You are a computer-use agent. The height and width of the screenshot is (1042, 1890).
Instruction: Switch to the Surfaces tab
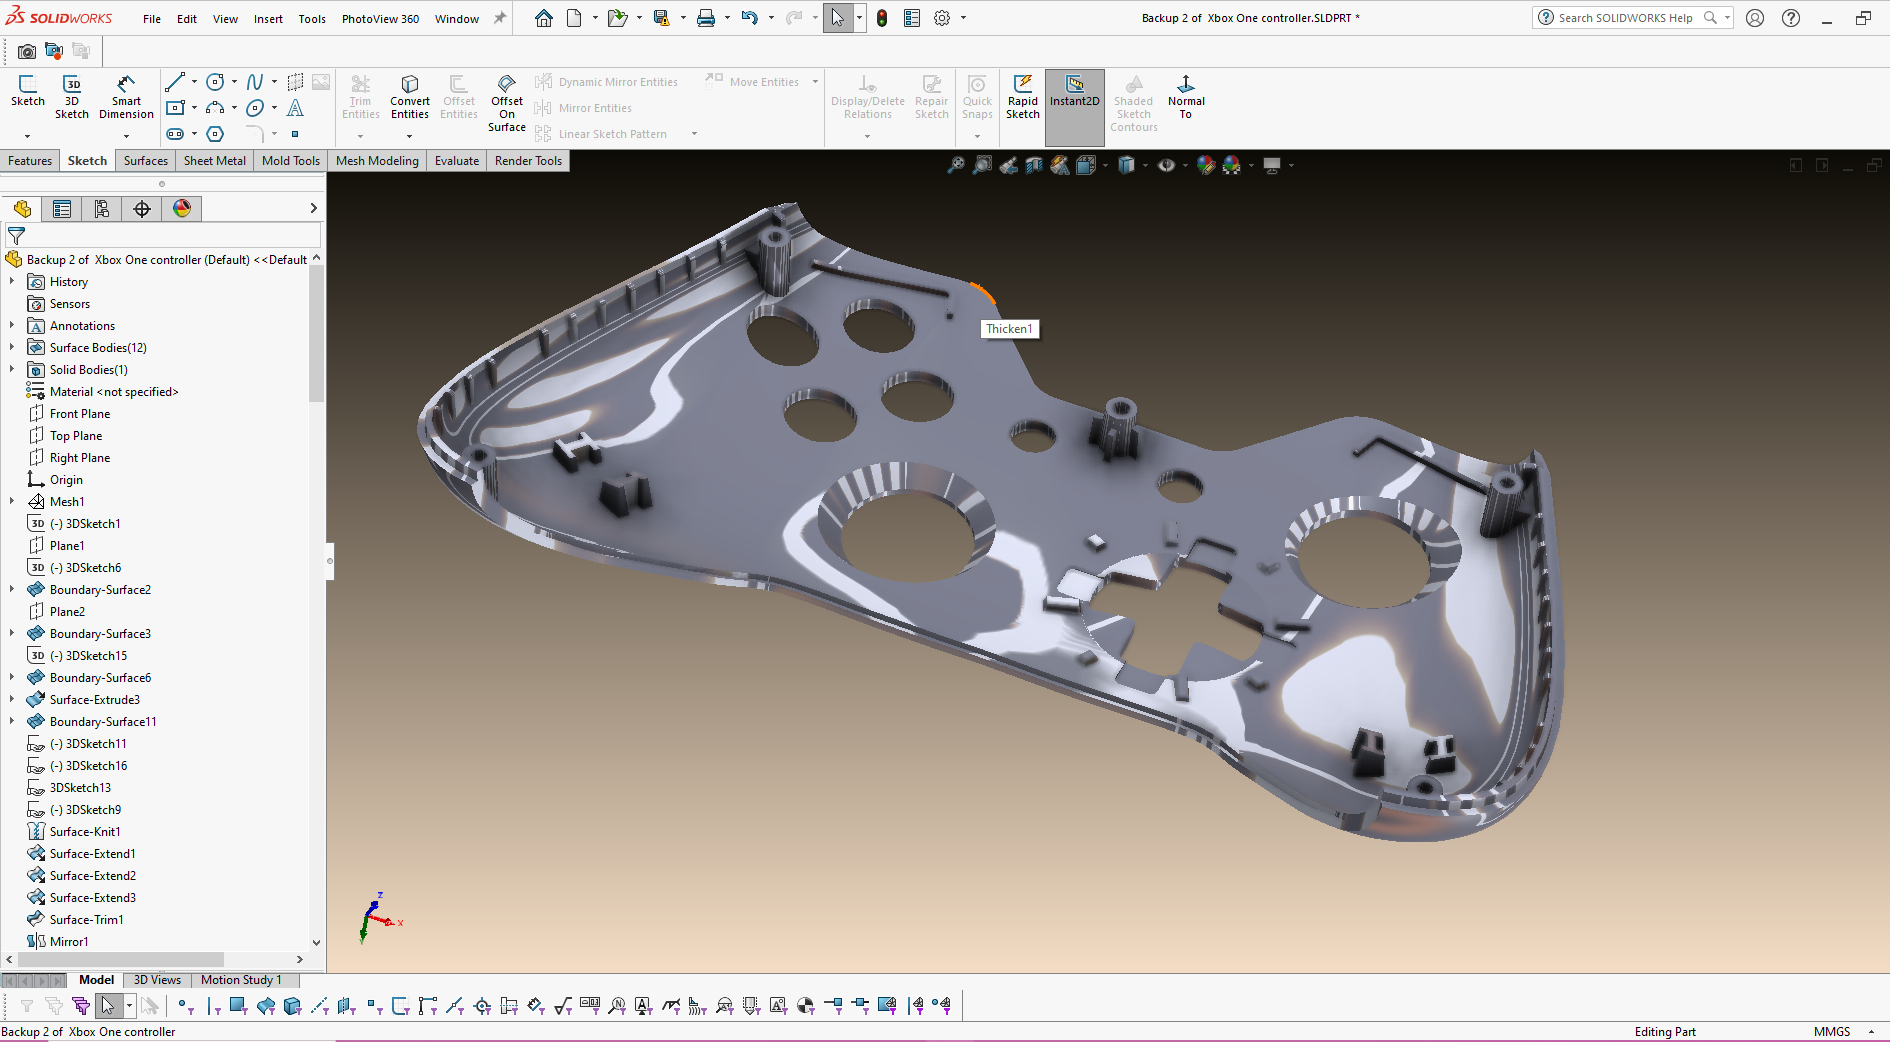(145, 161)
